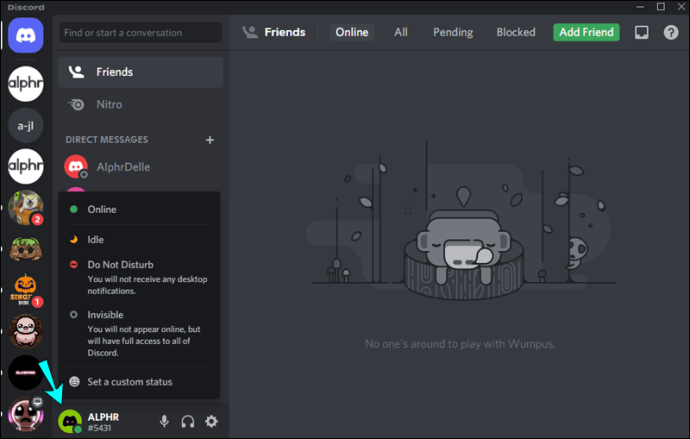Click the ALPHR #5431 username text

click(x=103, y=422)
